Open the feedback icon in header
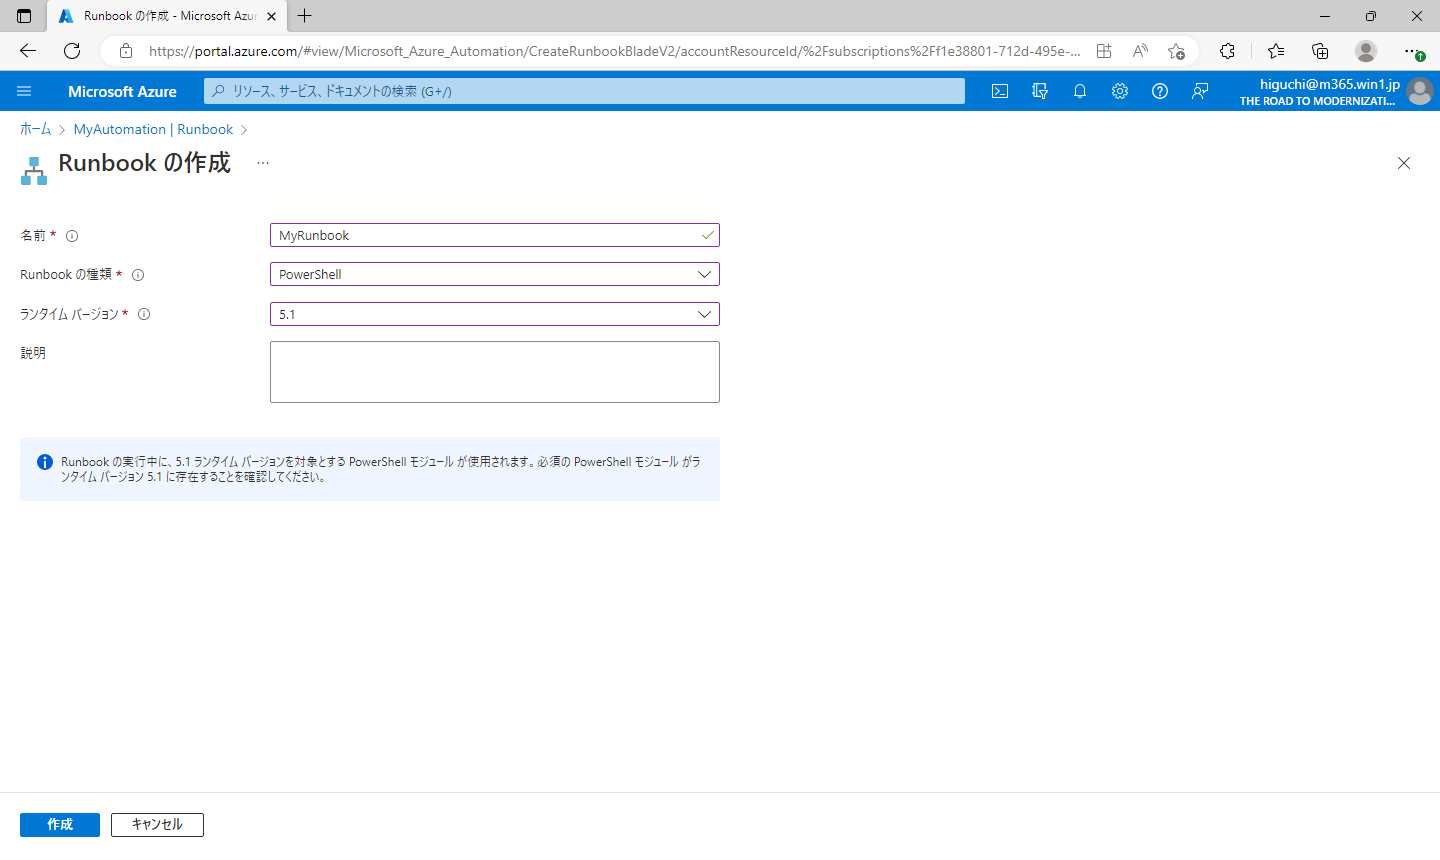 tap(1200, 91)
